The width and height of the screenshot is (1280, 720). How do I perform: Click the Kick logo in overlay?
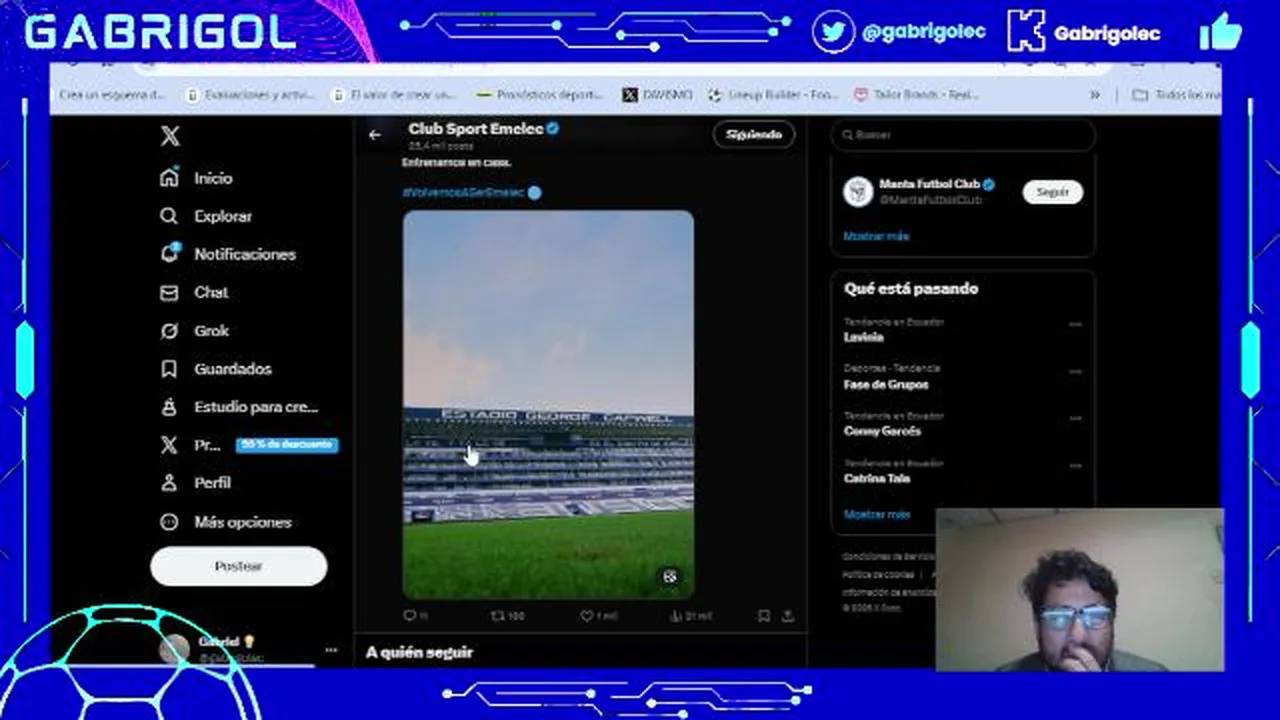click(1026, 31)
